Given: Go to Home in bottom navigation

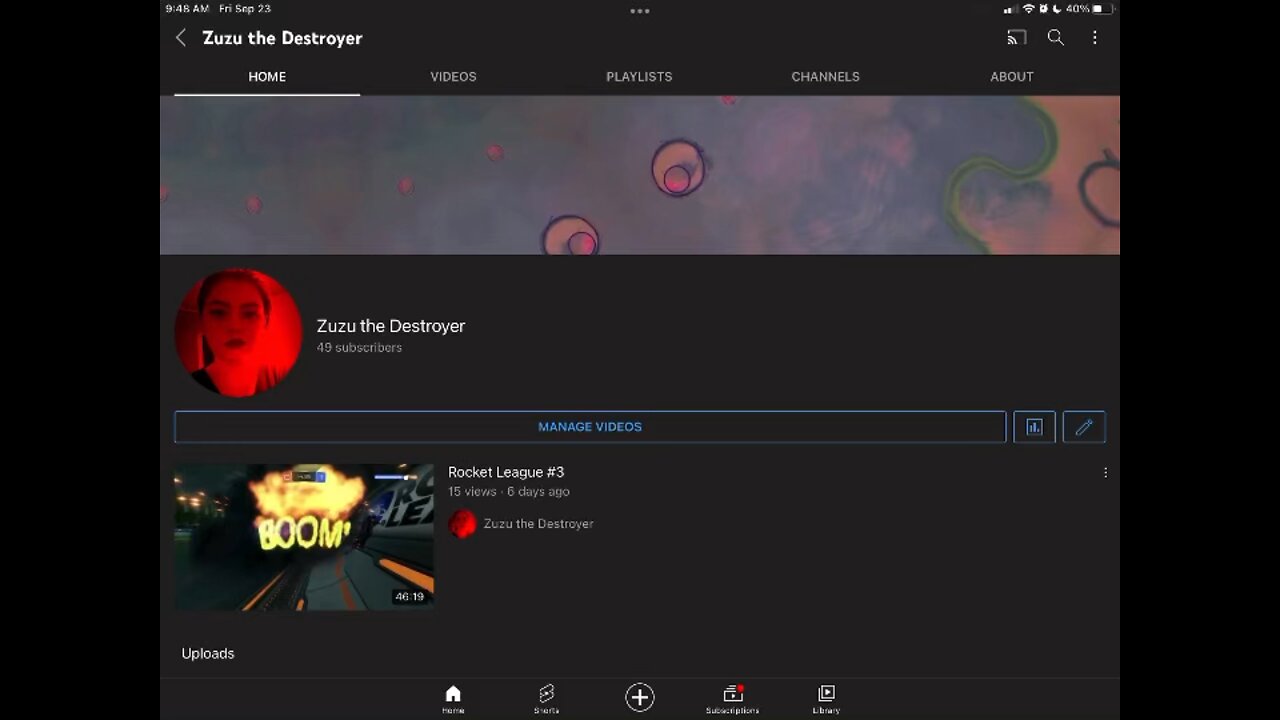Looking at the screenshot, I should click(x=453, y=699).
